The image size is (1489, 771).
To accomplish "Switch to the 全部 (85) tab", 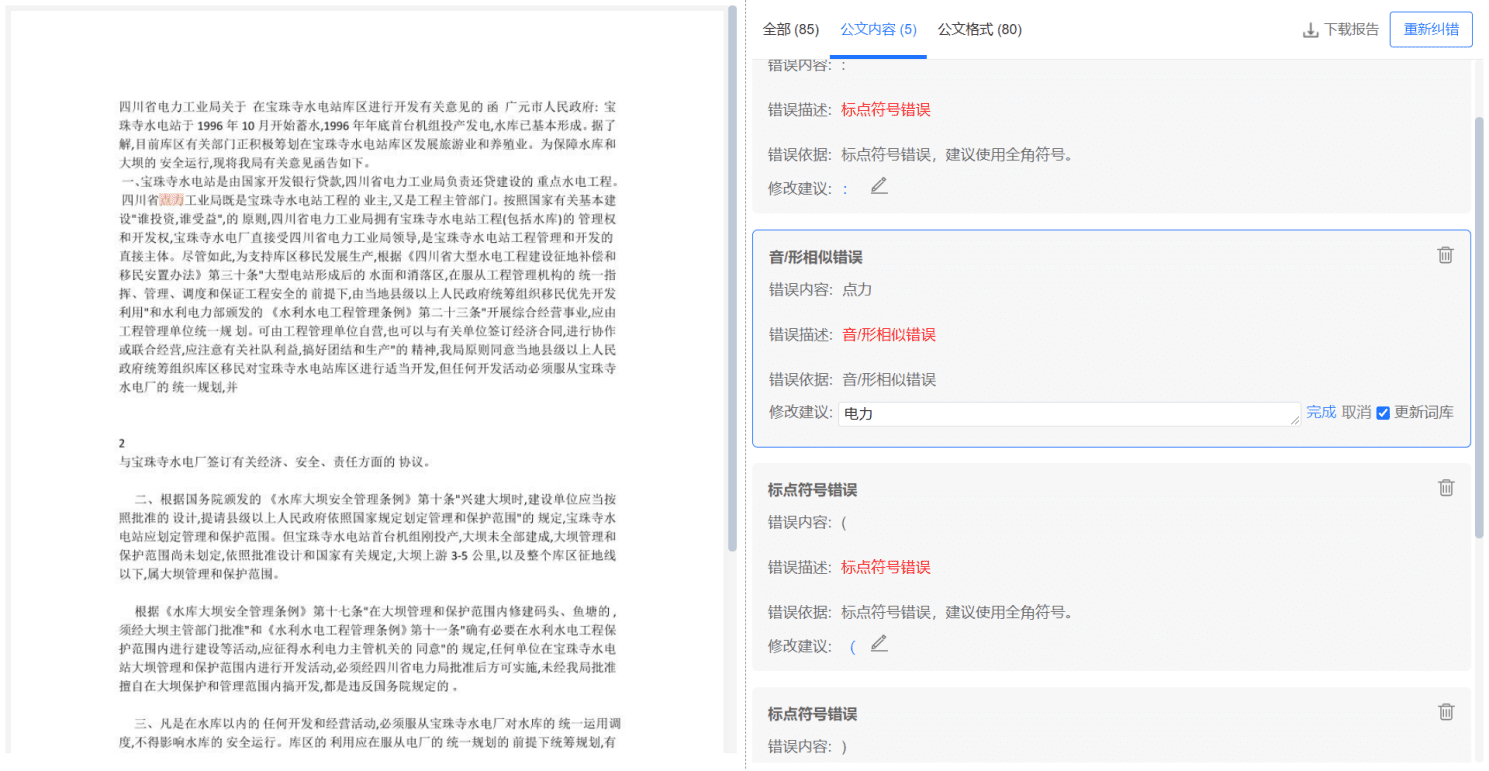I will (x=790, y=30).
